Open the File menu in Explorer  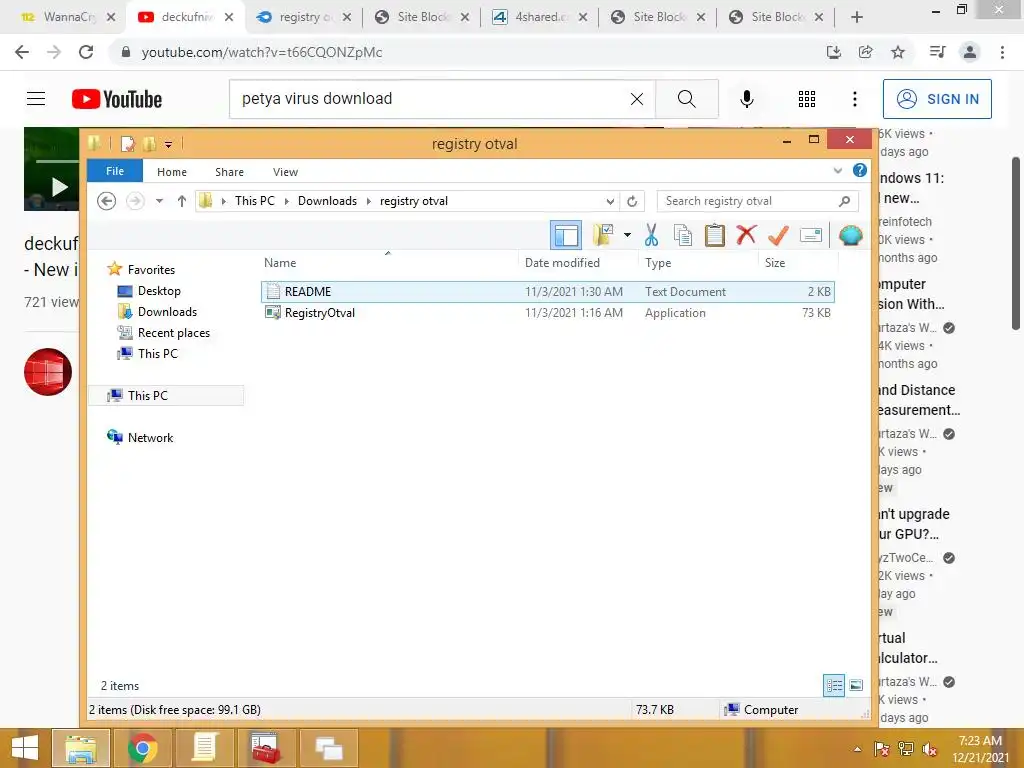click(x=115, y=171)
